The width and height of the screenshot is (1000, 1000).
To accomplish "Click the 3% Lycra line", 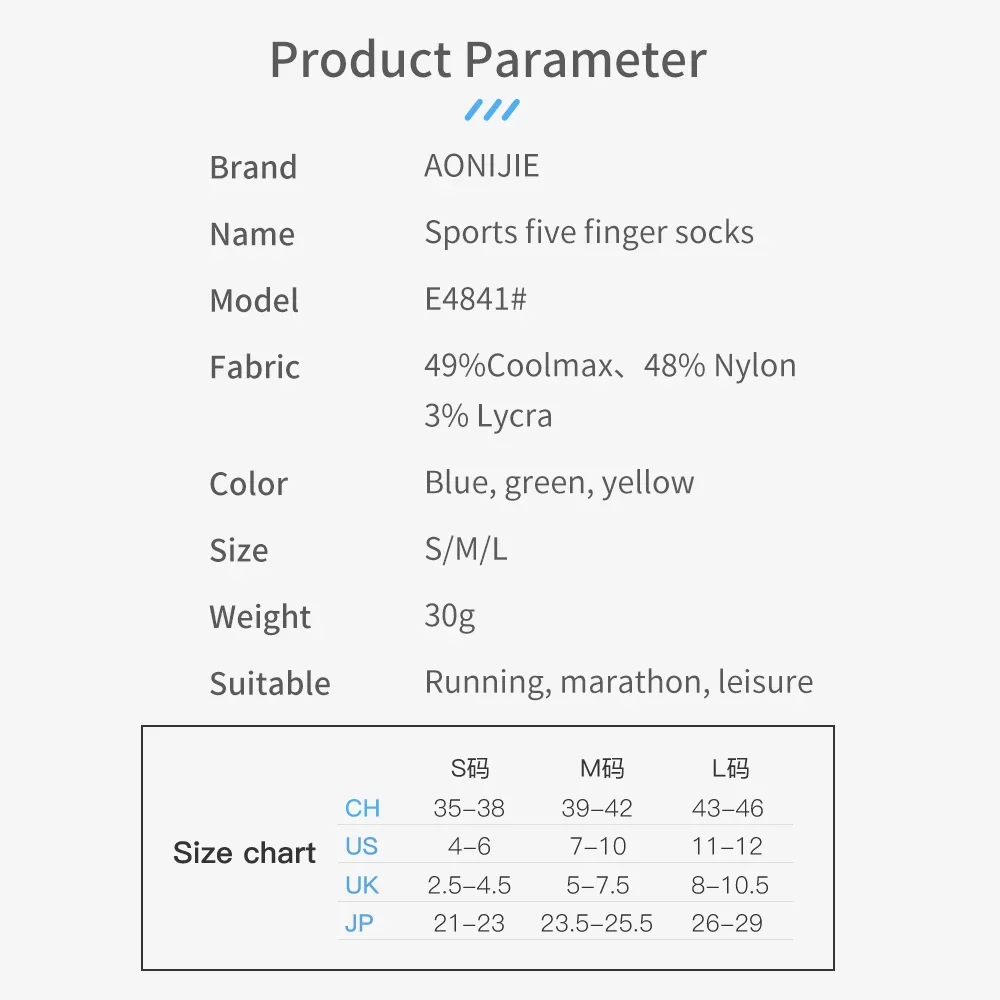I will (489, 416).
